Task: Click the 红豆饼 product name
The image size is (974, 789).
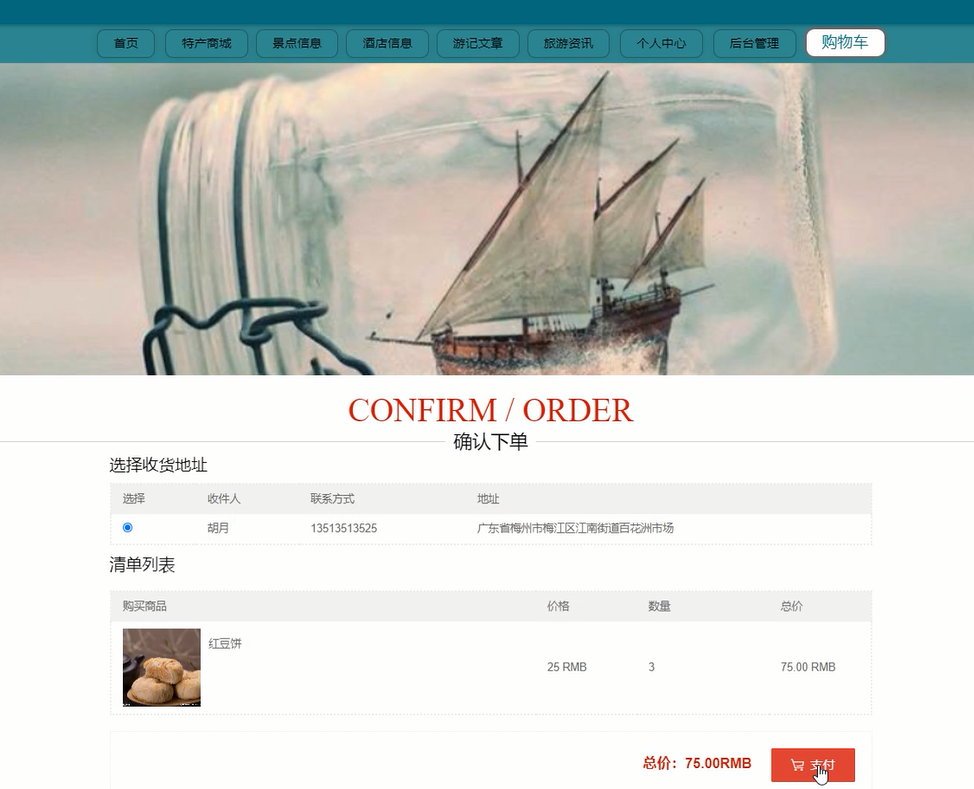Action: (x=225, y=644)
